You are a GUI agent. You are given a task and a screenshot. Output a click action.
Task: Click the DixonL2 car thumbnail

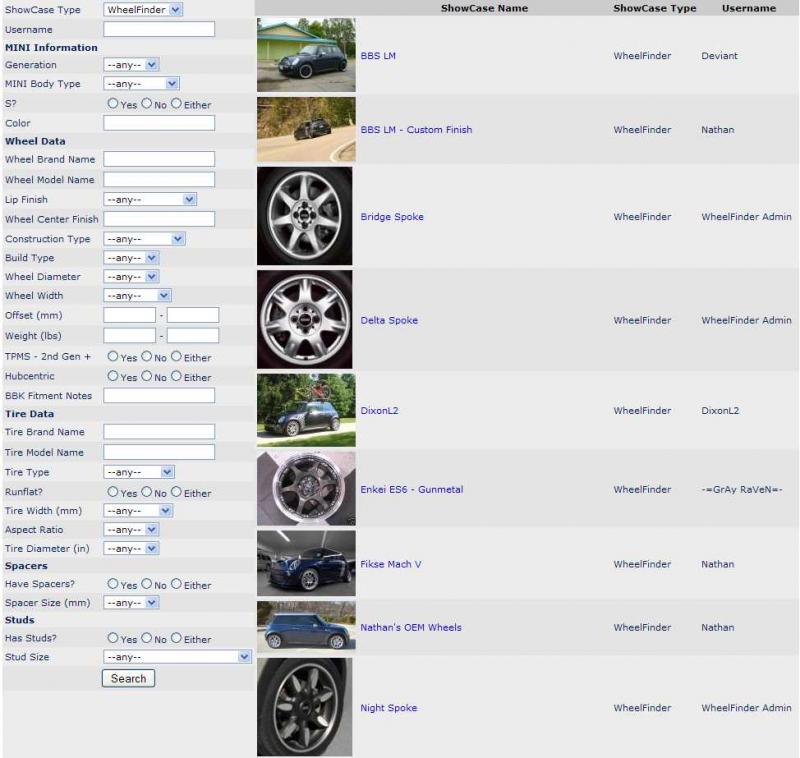(x=305, y=410)
